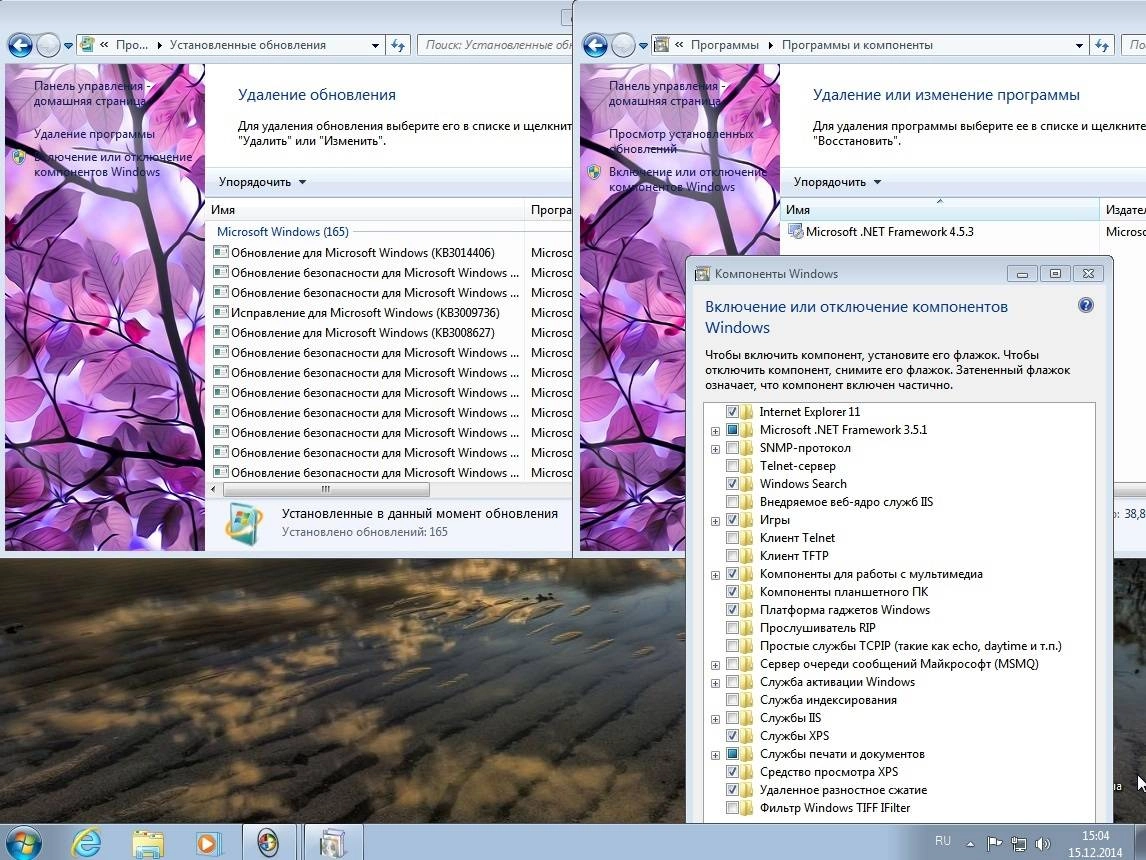Enable Клиент Telnet checkbox
The image size is (1146, 860).
click(x=732, y=537)
